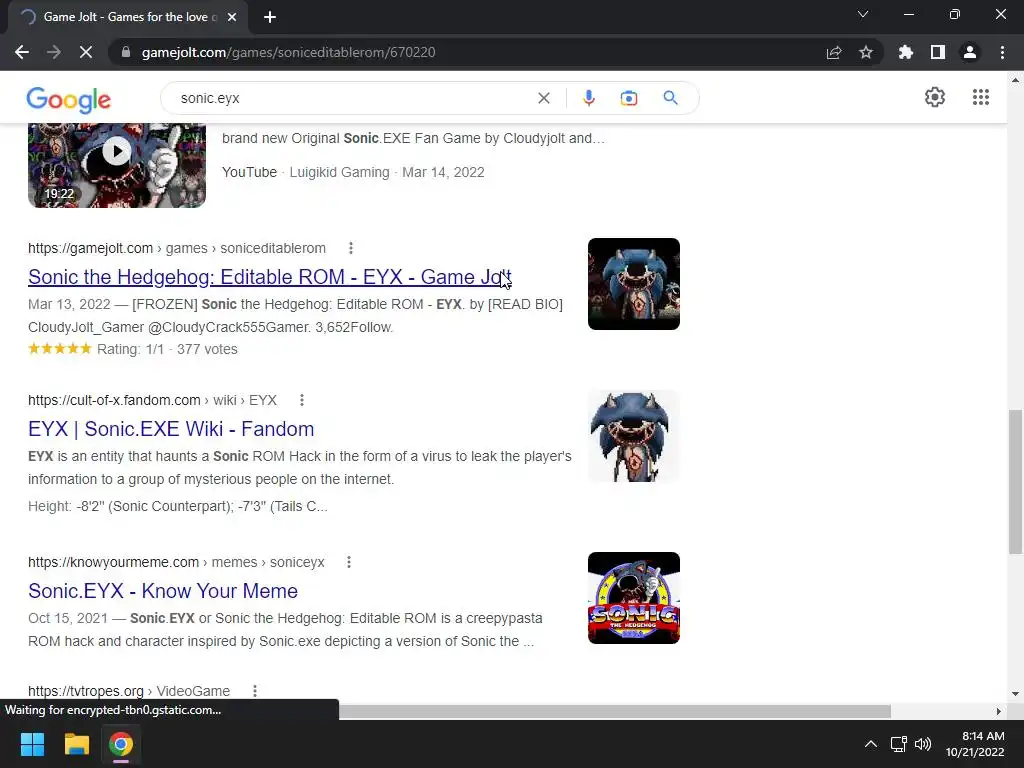
Task: Submit search with the magnifier icon
Action: point(670,98)
